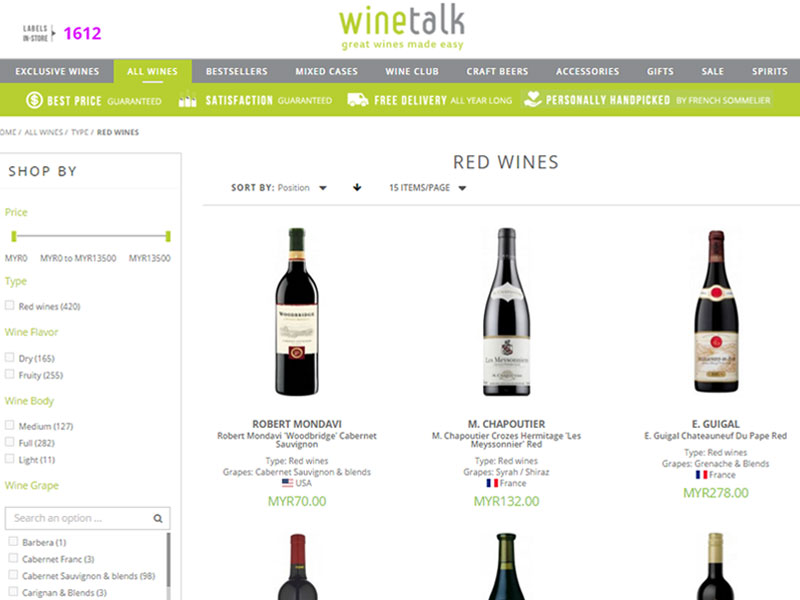Toggle sort direction with the down arrow

(x=357, y=187)
